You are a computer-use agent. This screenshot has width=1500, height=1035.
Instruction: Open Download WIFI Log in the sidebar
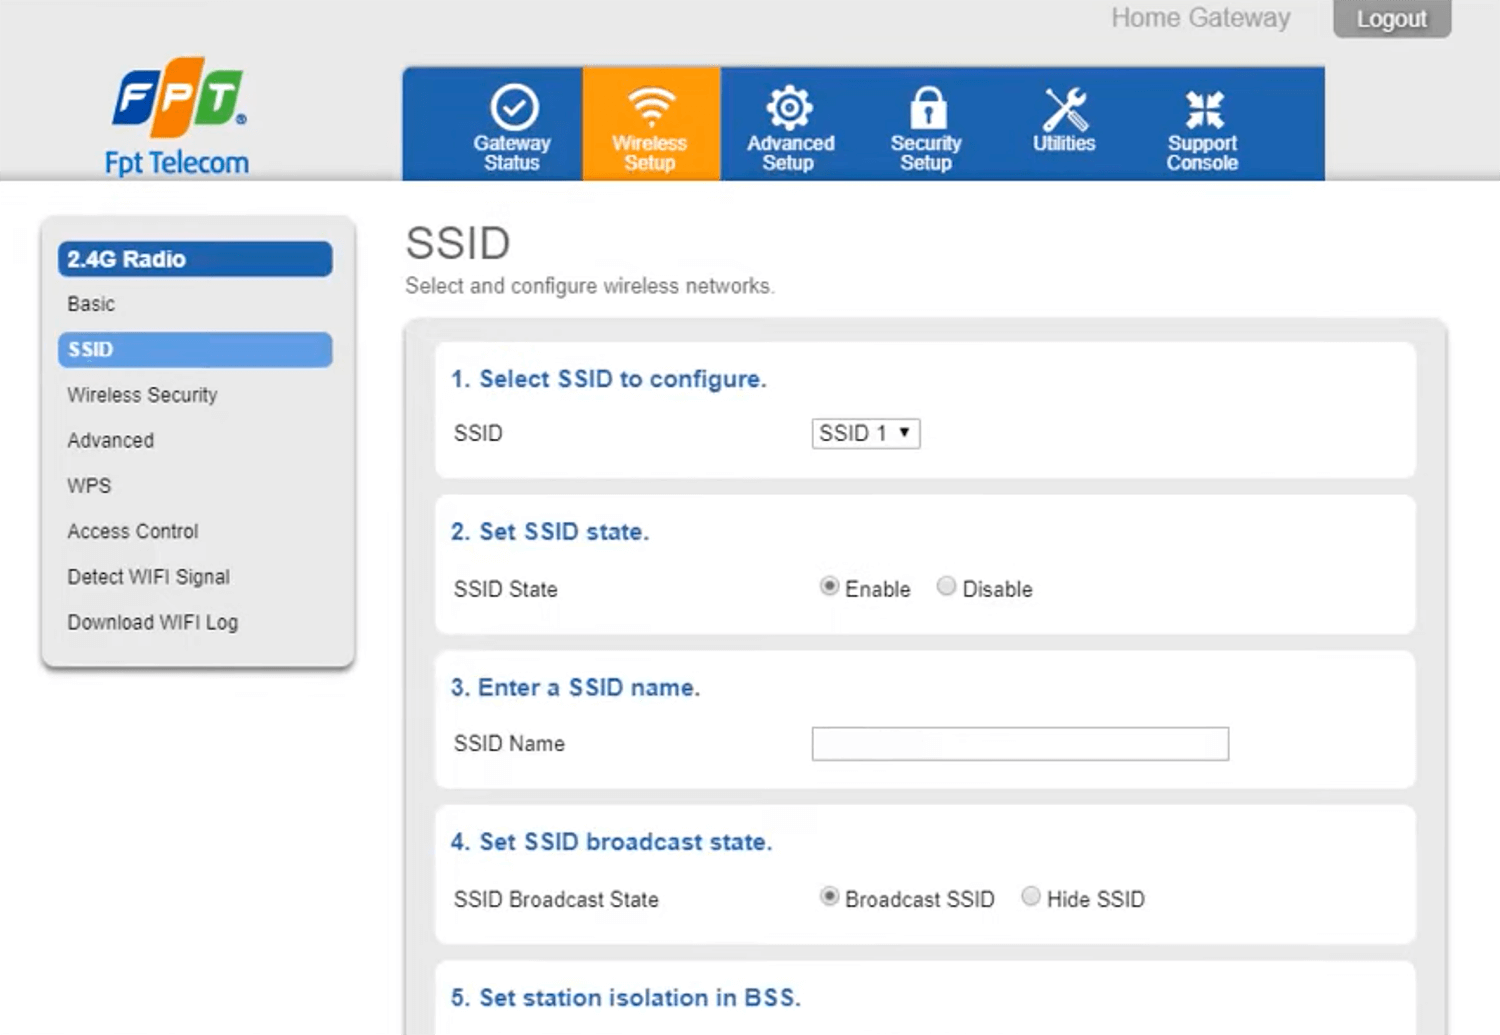click(x=153, y=622)
